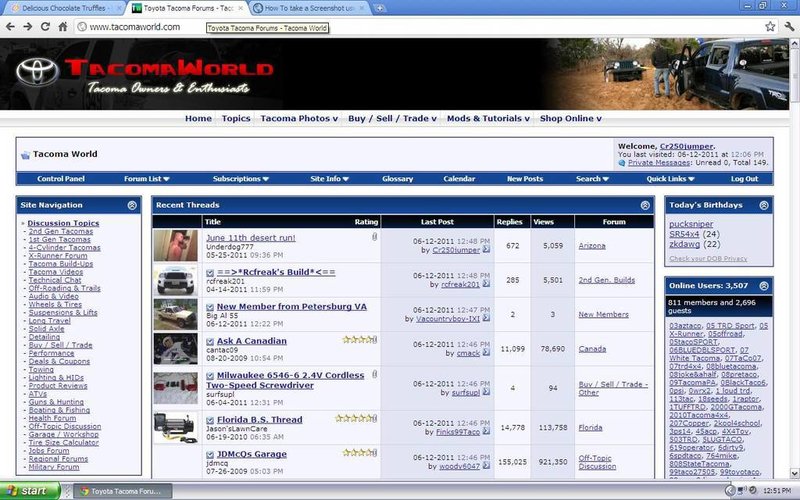Open the Control Panel menu item

[61, 179]
